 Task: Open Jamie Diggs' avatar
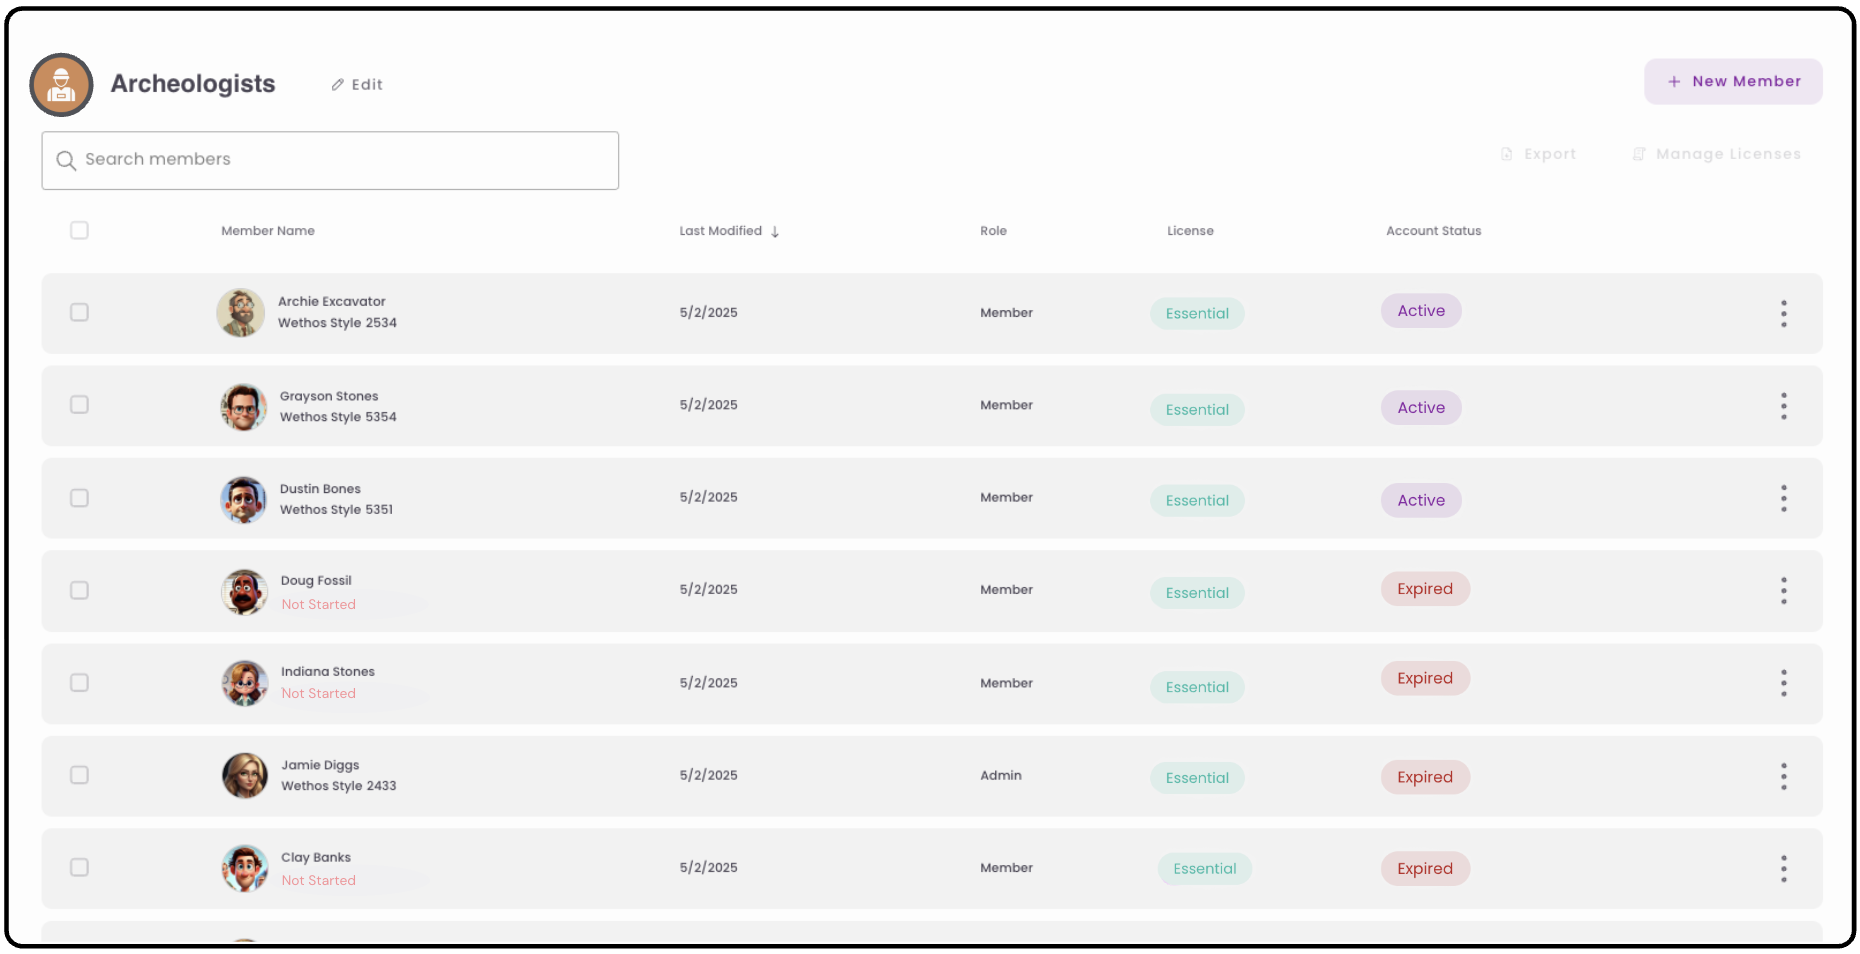coord(245,776)
